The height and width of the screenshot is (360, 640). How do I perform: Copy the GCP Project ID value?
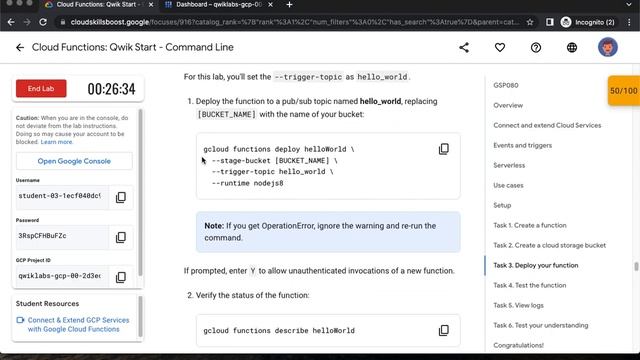tap(121, 277)
